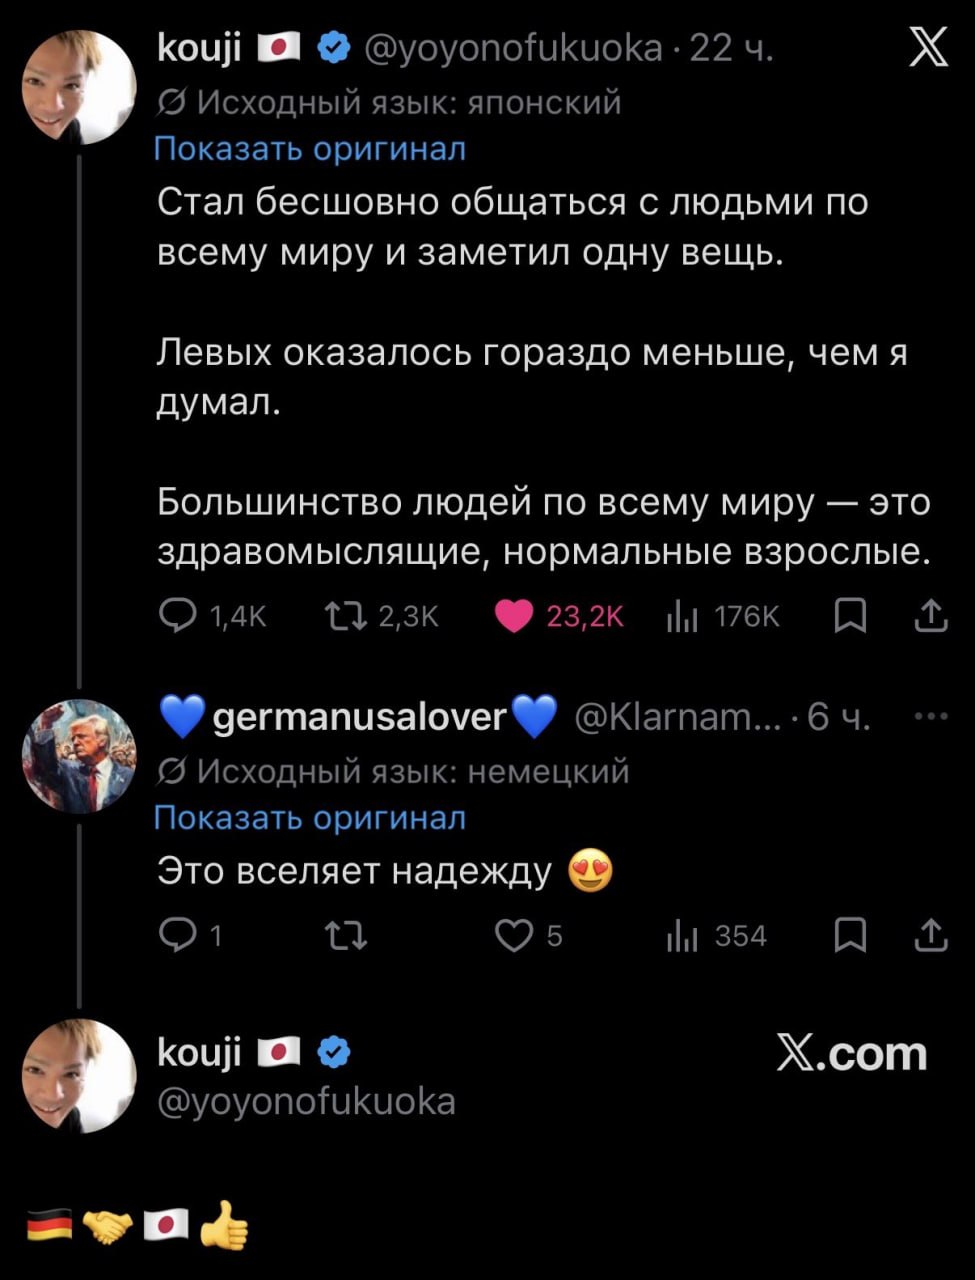Repost kouji's post with 2,3K reposts
This screenshot has width=975, height=1280.
click(345, 617)
